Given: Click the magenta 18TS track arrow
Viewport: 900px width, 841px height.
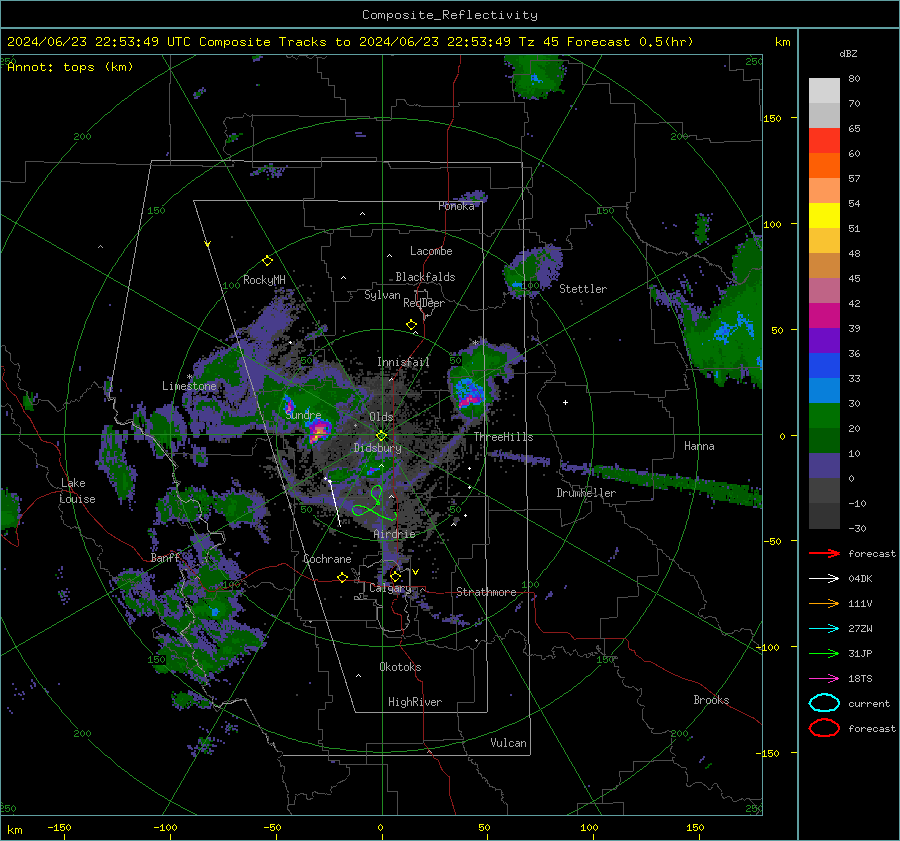Looking at the screenshot, I should tap(824, 679).
